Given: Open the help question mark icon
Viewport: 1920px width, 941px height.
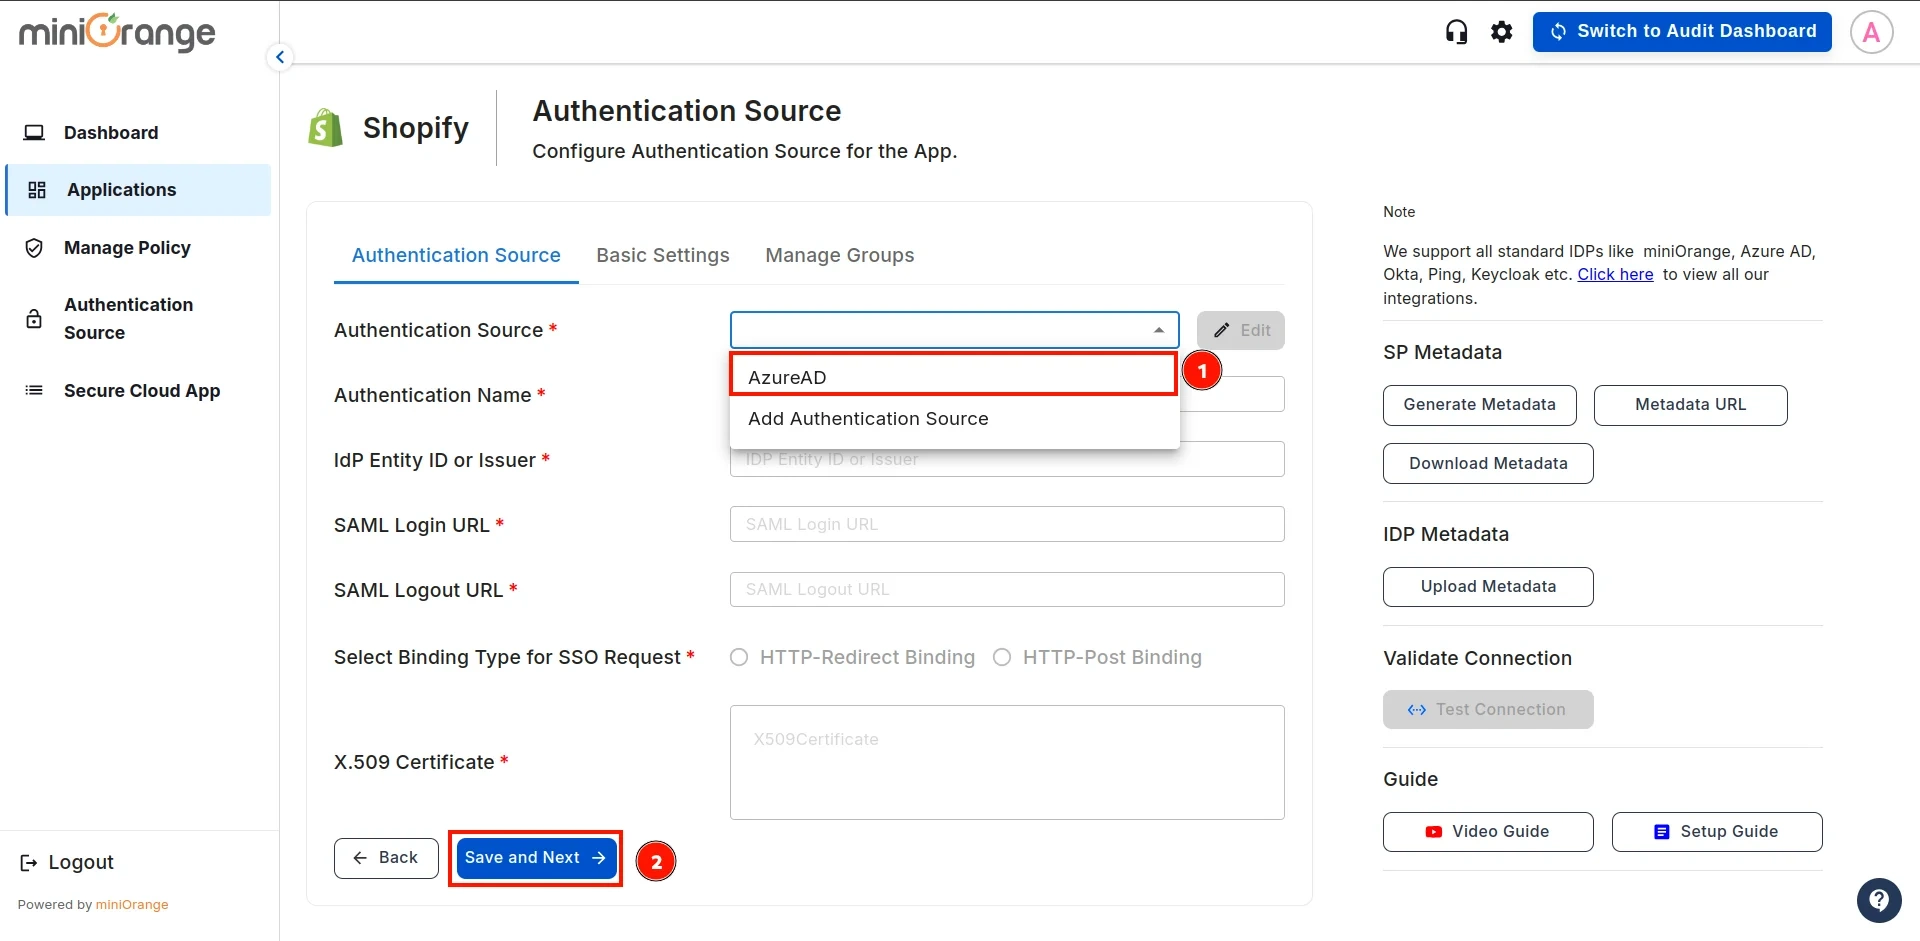Looking at the screenshot, I should pos(1879,900).
